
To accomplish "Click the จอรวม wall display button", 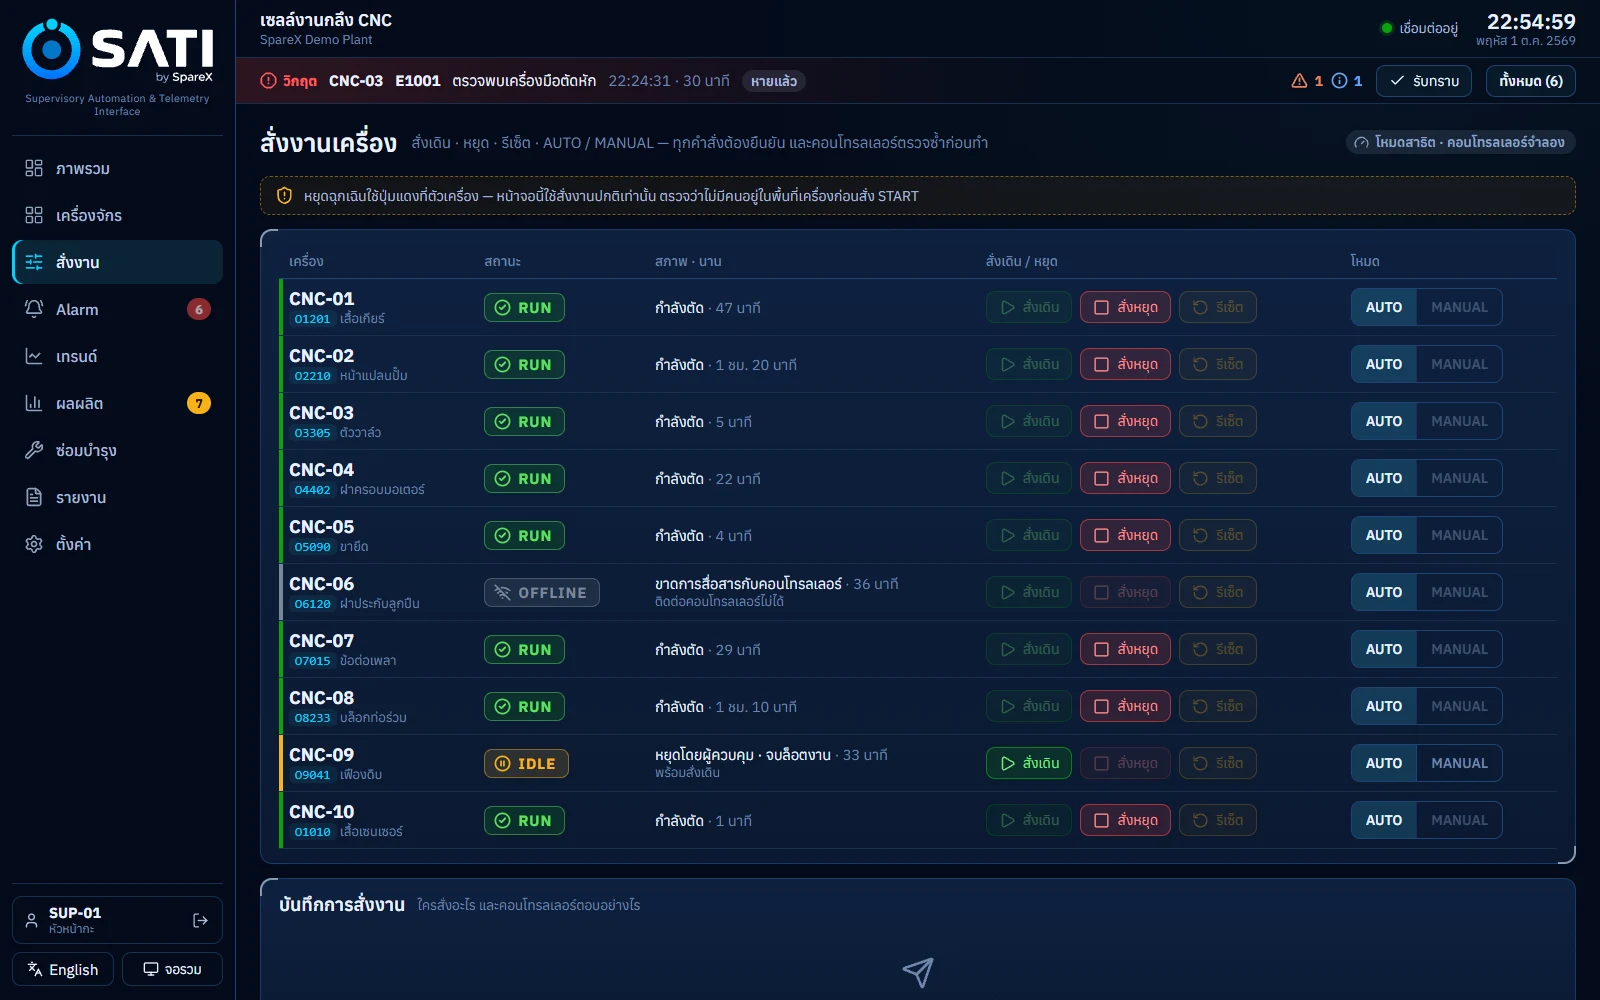I will point(172,969).
